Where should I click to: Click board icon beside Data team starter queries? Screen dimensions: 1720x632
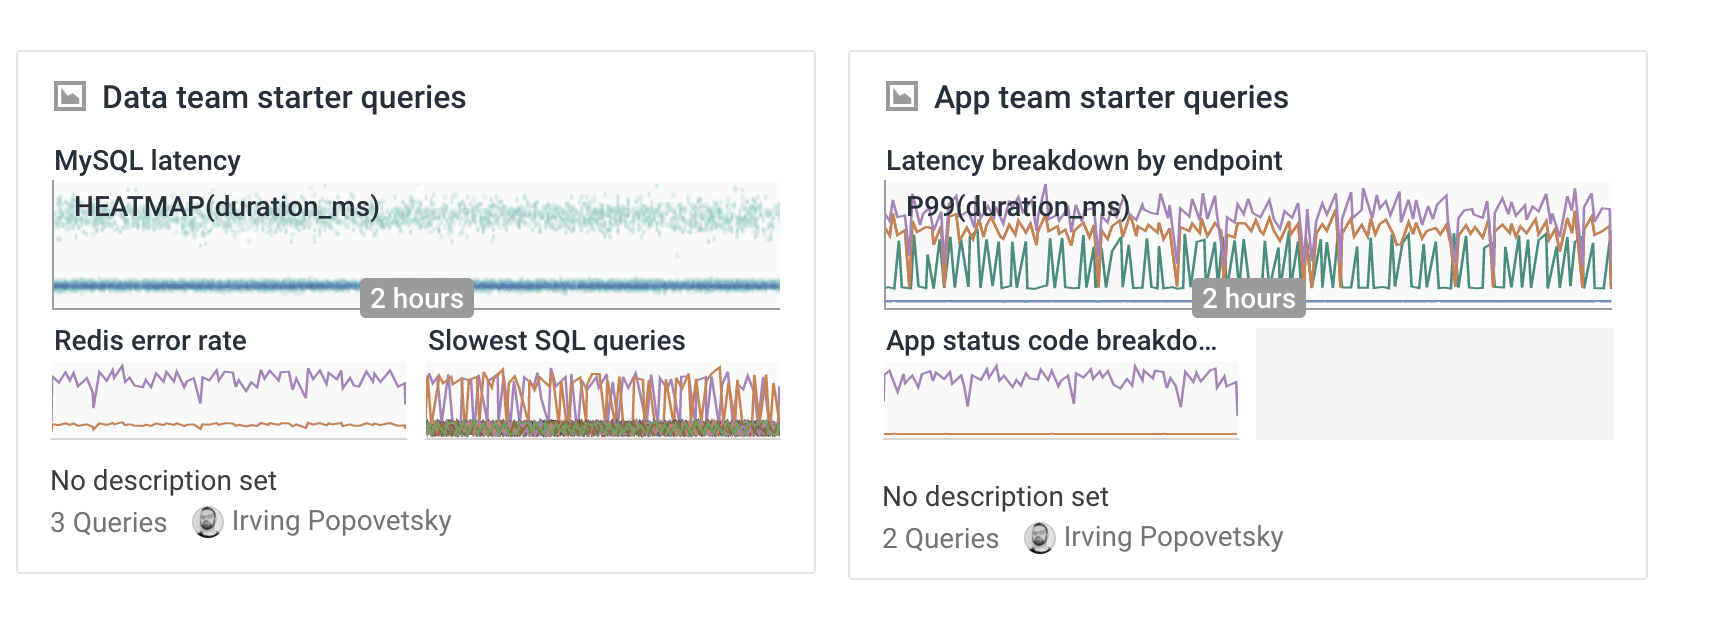point(70,97)
